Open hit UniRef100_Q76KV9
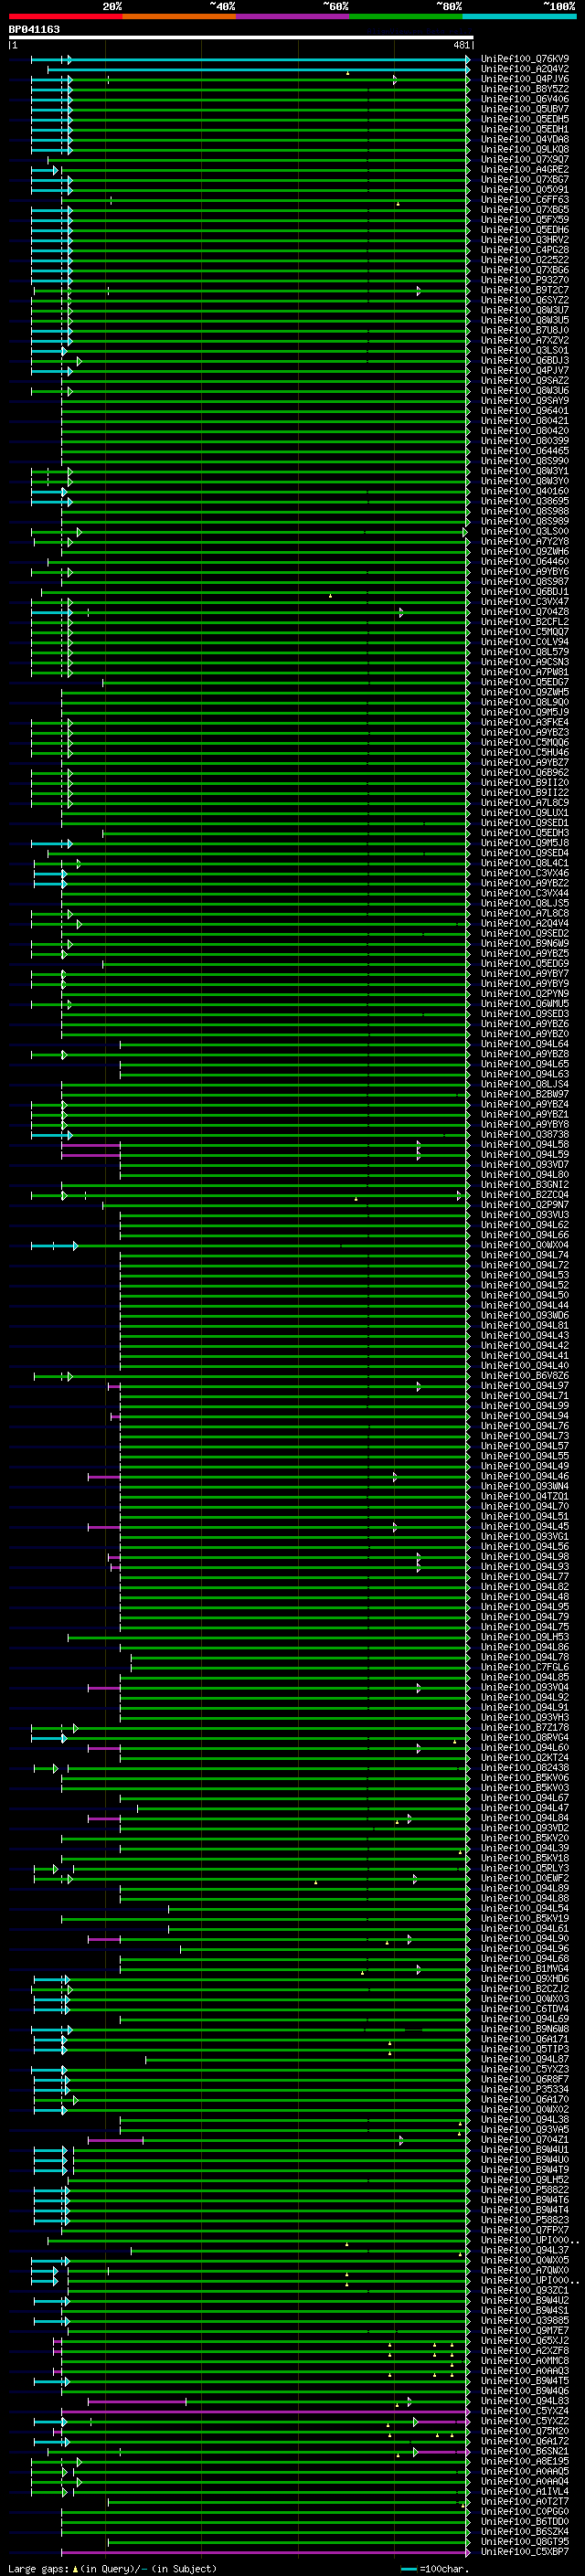Screen dimensions: 585x2576 (x=525, y=59)
